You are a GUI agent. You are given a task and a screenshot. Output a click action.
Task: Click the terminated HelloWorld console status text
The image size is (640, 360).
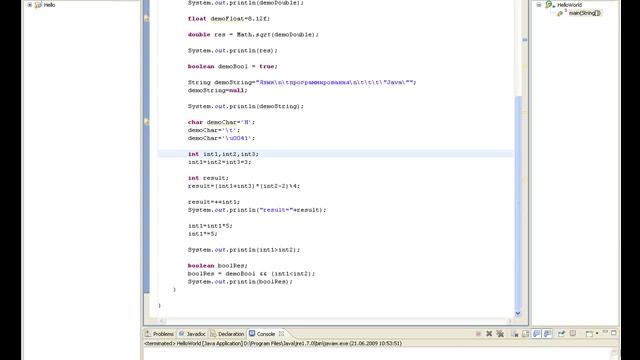tap(273, 343)
